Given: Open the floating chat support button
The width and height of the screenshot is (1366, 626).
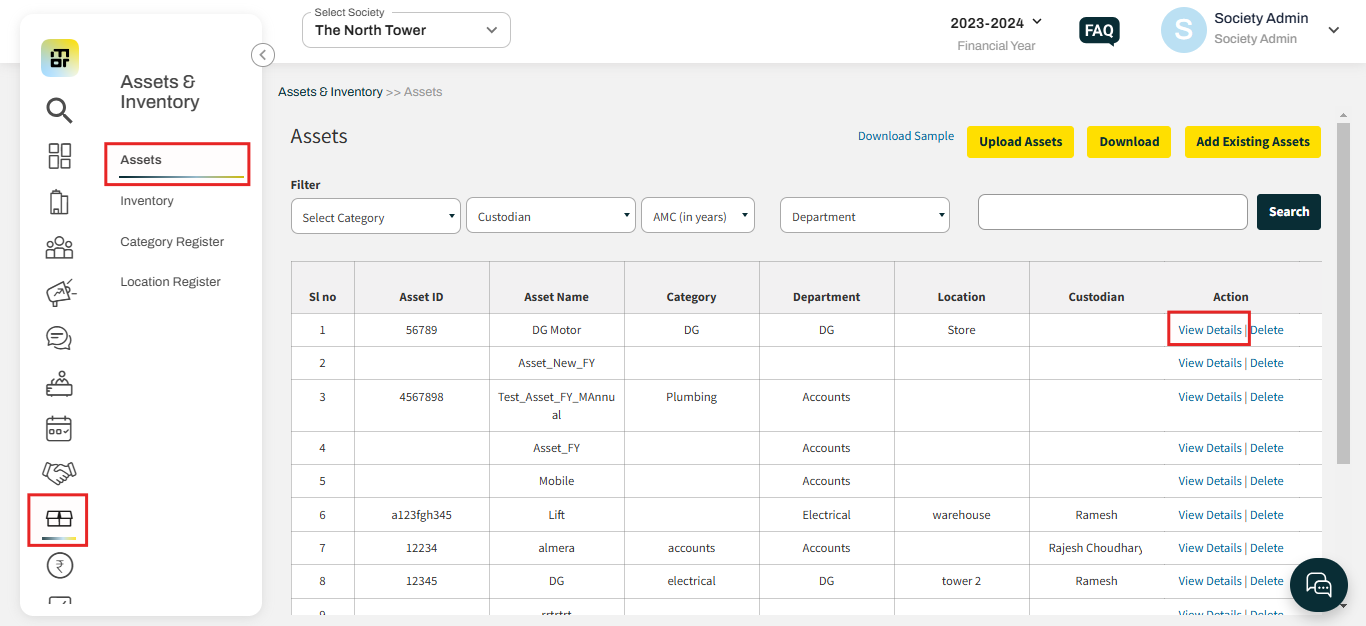Looking at the screenshot, I should [1319, 585].
